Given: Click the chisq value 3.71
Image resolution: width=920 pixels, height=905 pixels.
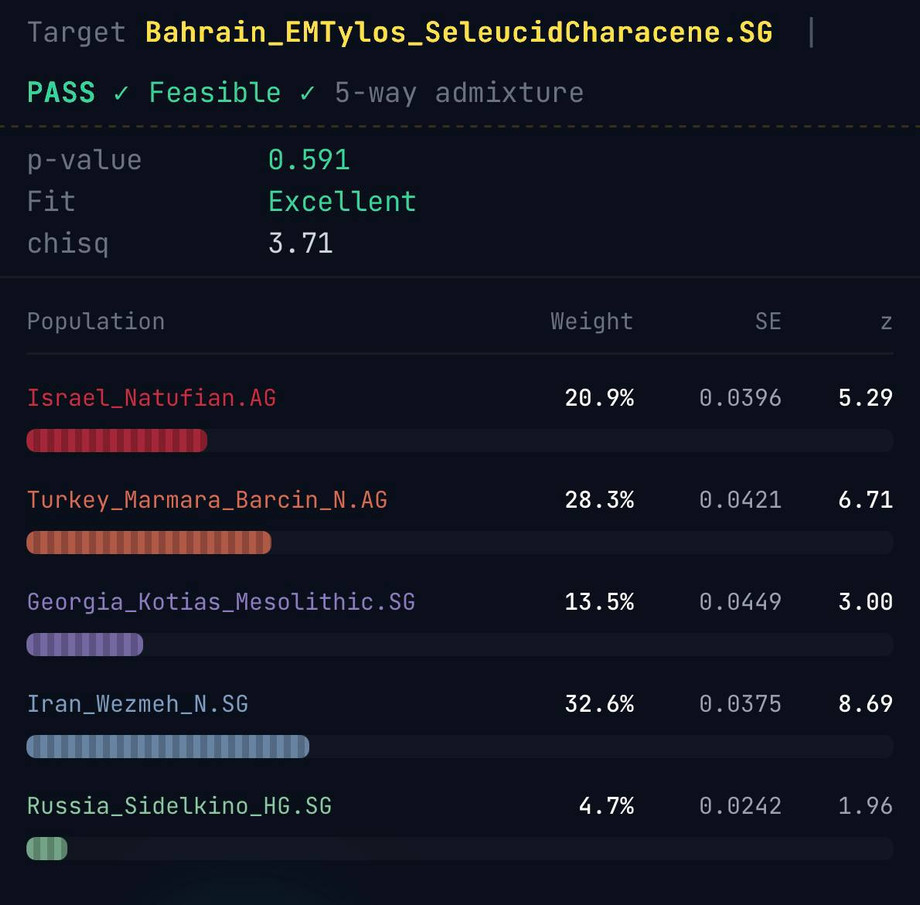Looking at the screenshot, I should click(x=300, y=243).
